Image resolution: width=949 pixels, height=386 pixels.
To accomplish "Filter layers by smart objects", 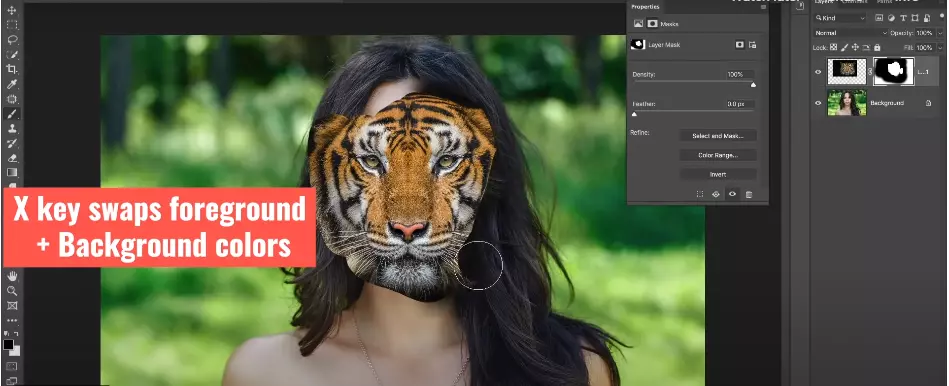I will click(927, 18).
